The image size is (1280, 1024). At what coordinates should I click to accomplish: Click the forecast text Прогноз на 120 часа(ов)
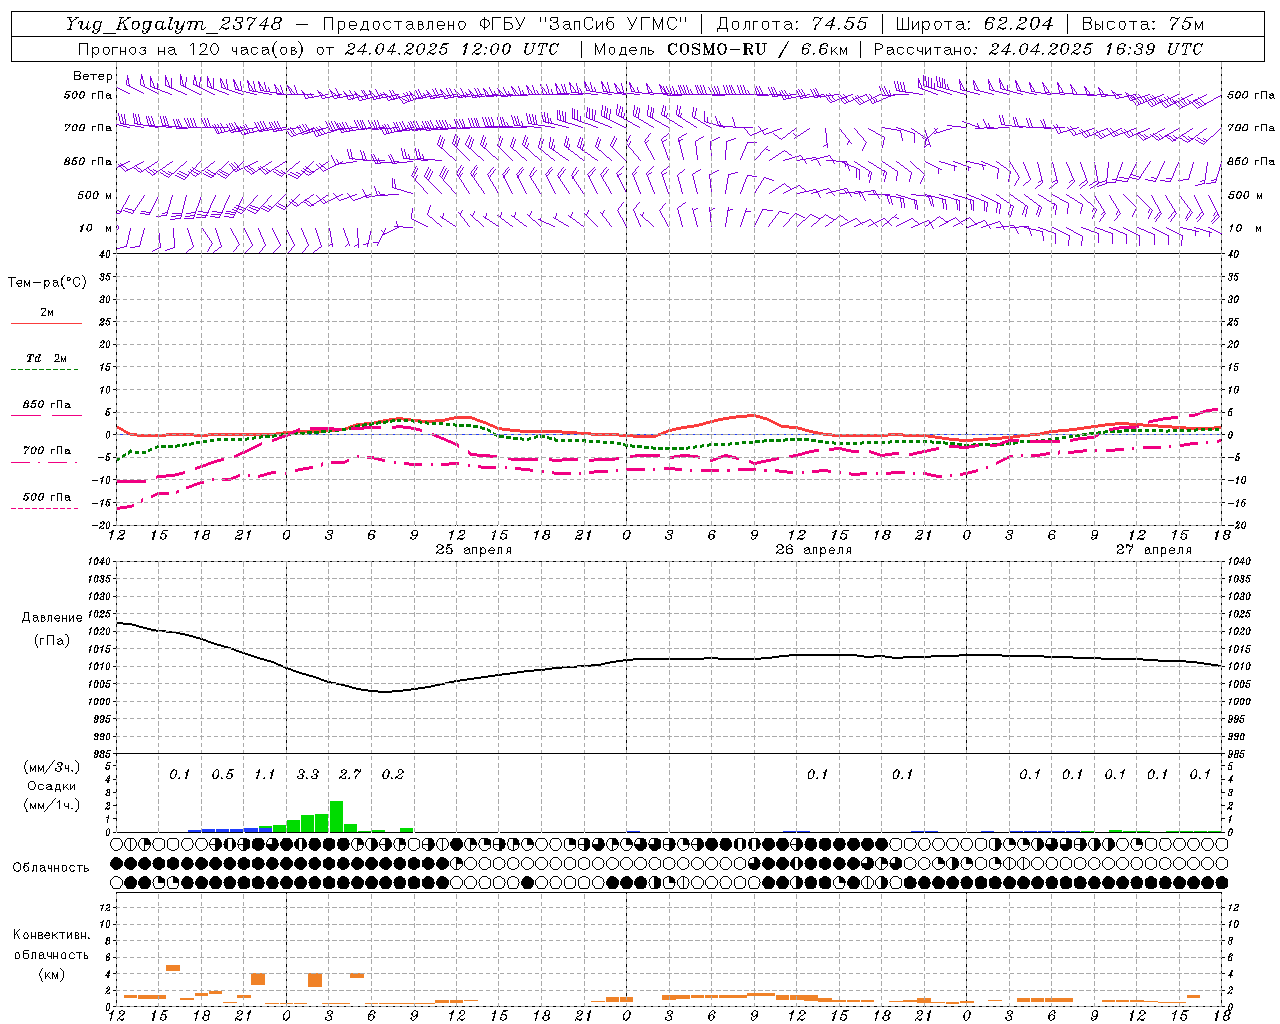click(192, 49)
